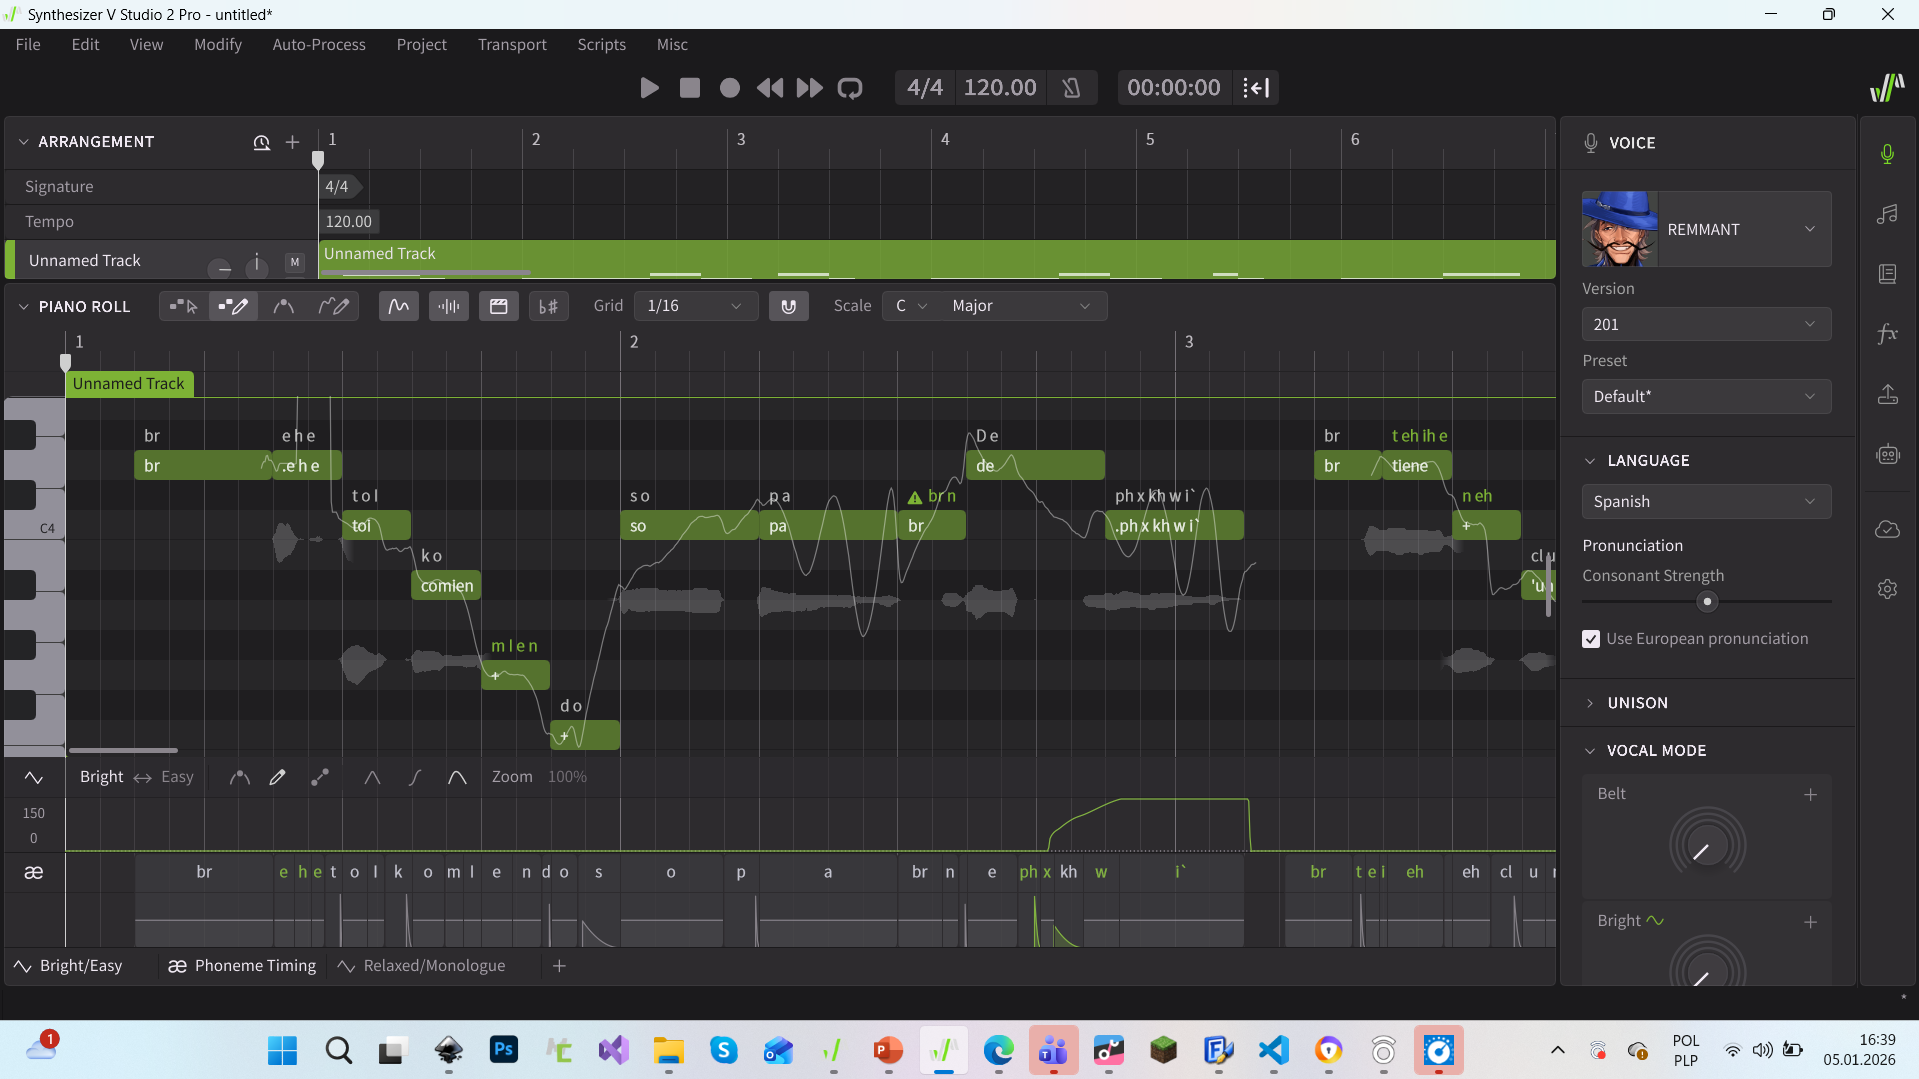Switch to the Relaxed/Monologue tab

[x=422, y=966]
